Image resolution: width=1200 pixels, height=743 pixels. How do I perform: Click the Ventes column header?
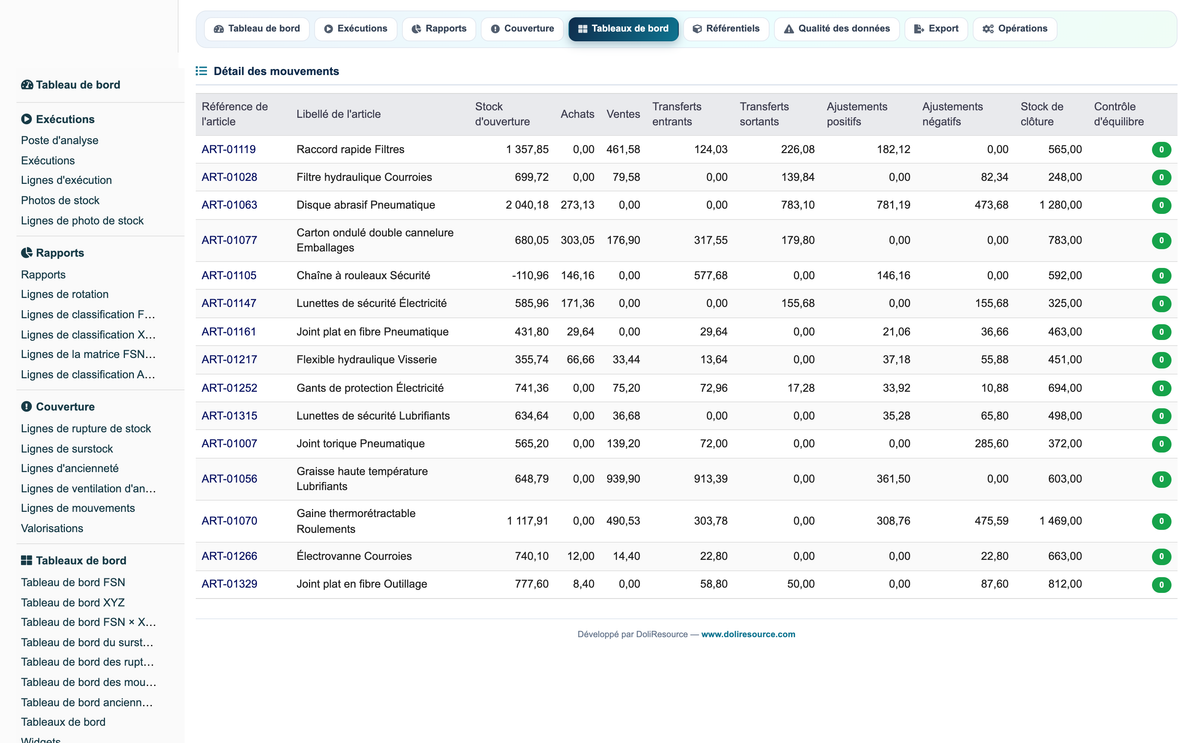pos(623,114)
